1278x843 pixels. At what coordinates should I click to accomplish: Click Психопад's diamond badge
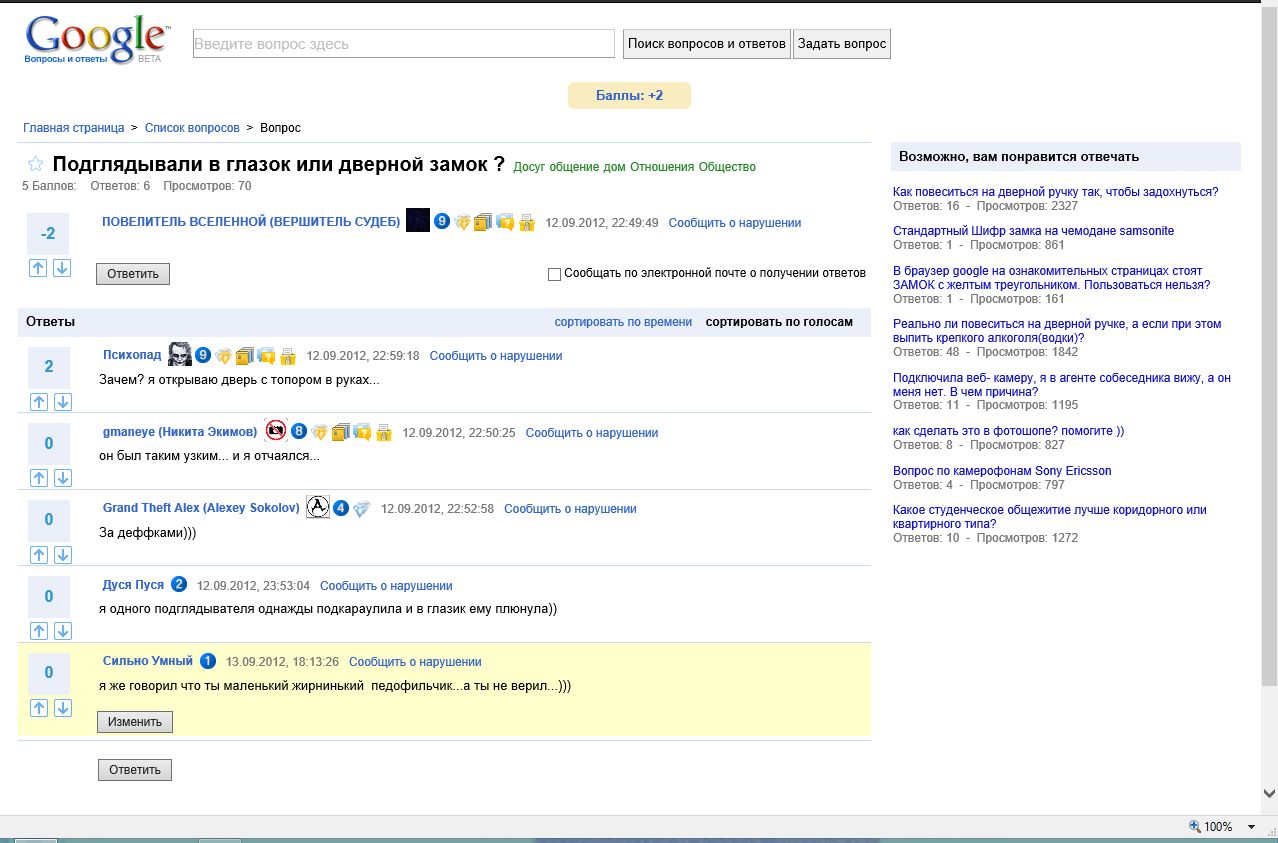tap(224, 356)
